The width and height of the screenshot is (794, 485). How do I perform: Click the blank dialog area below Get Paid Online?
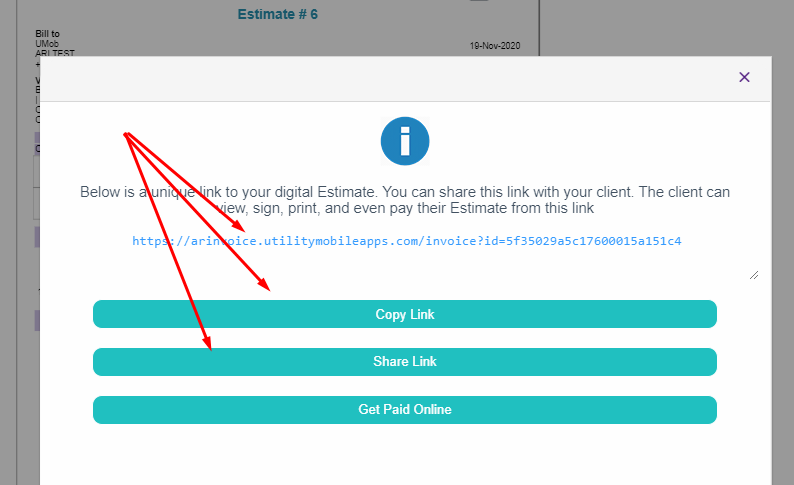tap(405, 455)
